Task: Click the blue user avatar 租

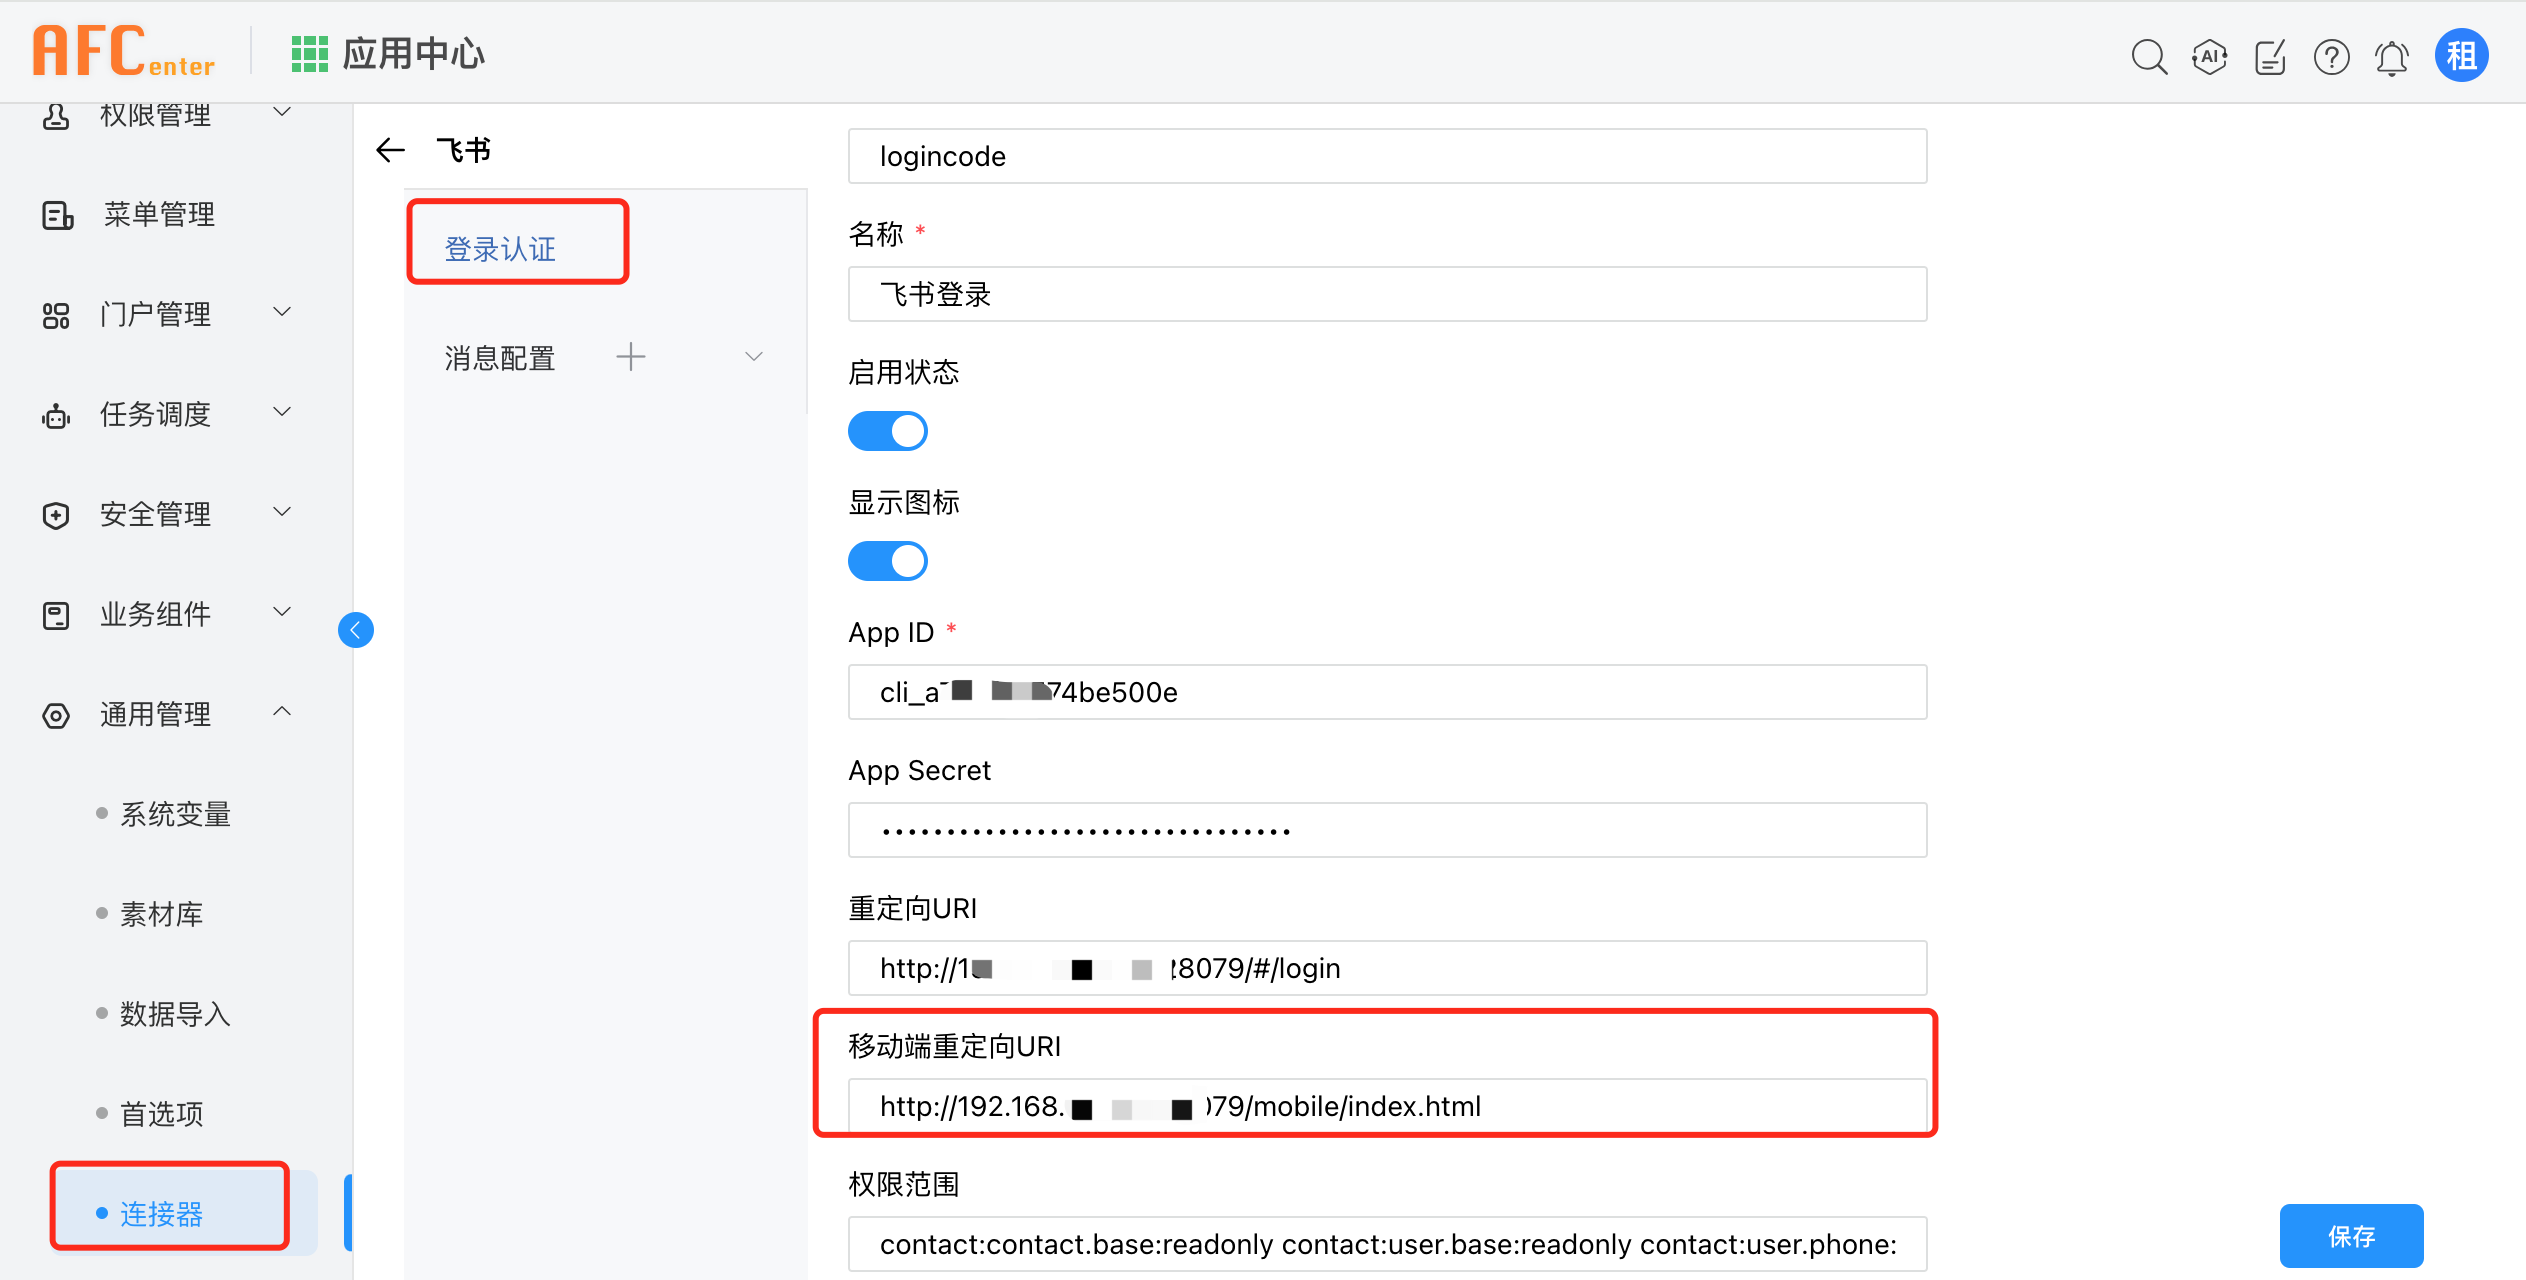Action: (2461, 55)
